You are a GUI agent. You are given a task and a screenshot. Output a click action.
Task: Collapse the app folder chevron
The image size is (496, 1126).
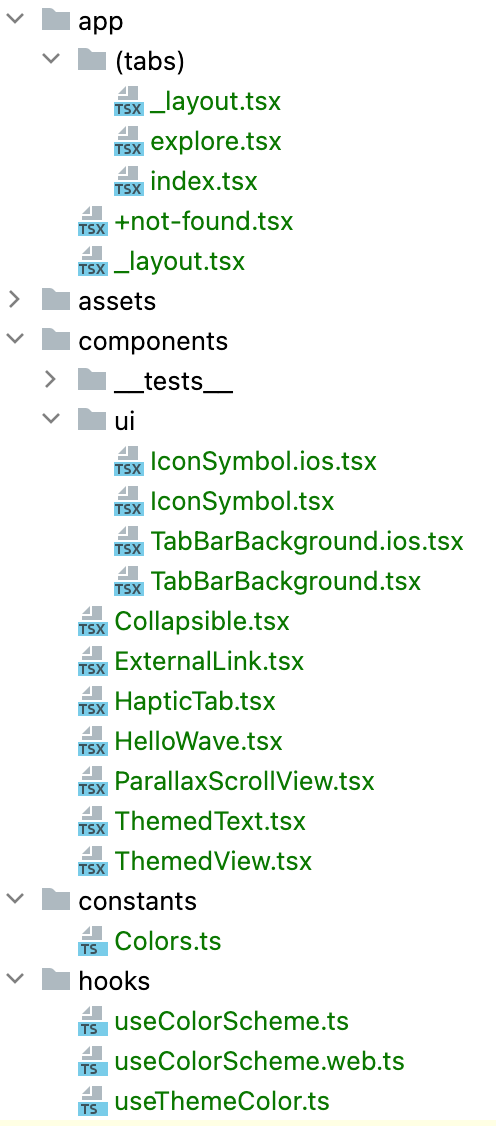click(14, 21)
